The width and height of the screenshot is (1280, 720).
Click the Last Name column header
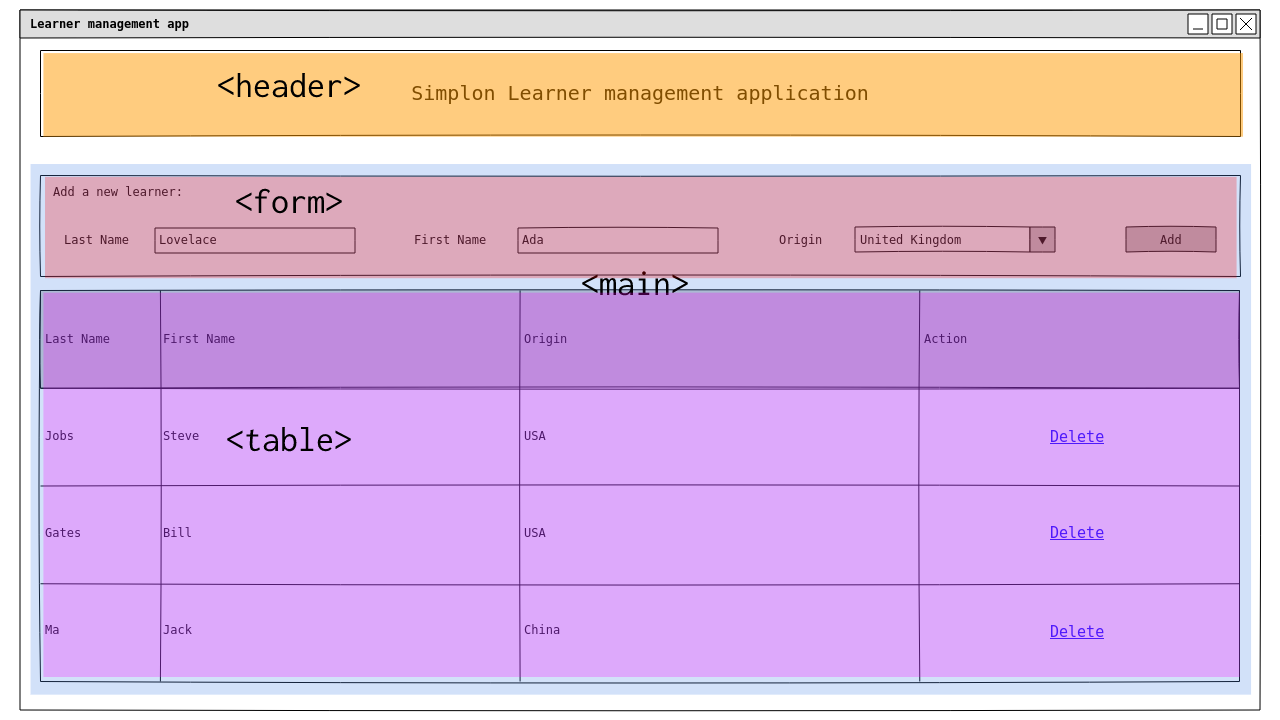click(78, 339)
